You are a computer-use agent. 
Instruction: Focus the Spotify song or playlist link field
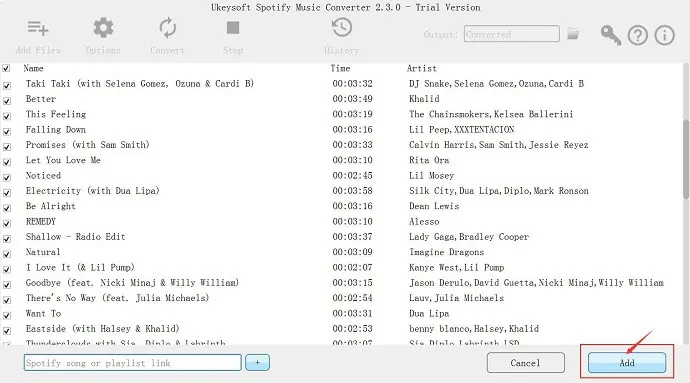132,363
